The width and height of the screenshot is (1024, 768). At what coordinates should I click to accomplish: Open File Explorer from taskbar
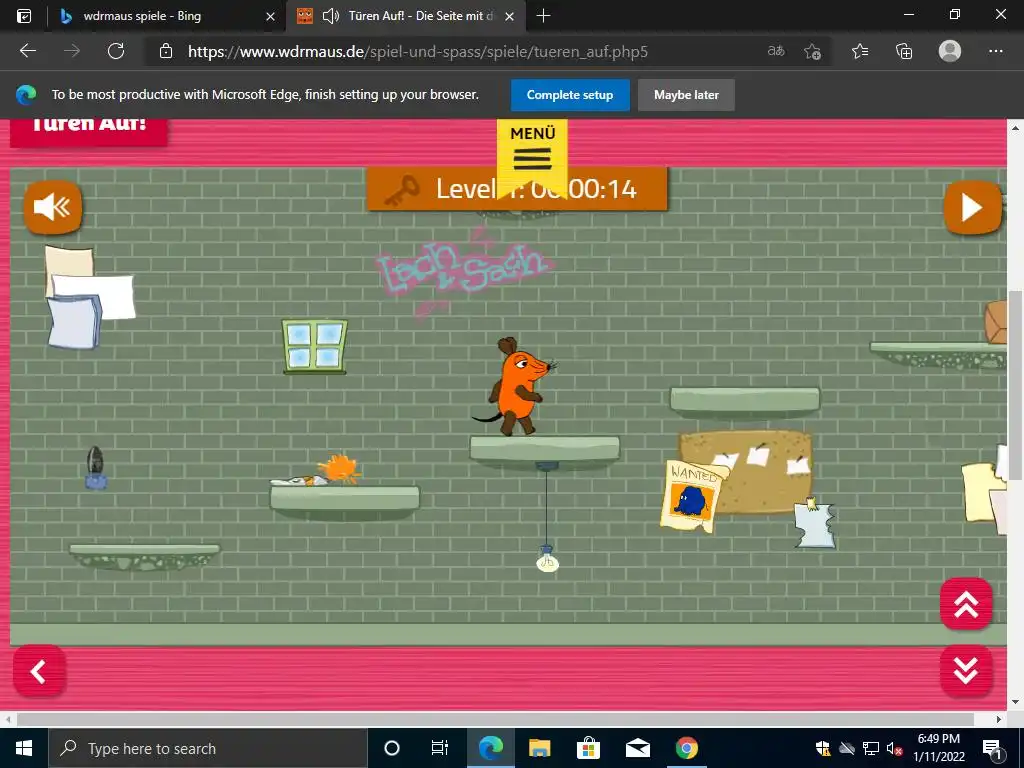[539, 748]
